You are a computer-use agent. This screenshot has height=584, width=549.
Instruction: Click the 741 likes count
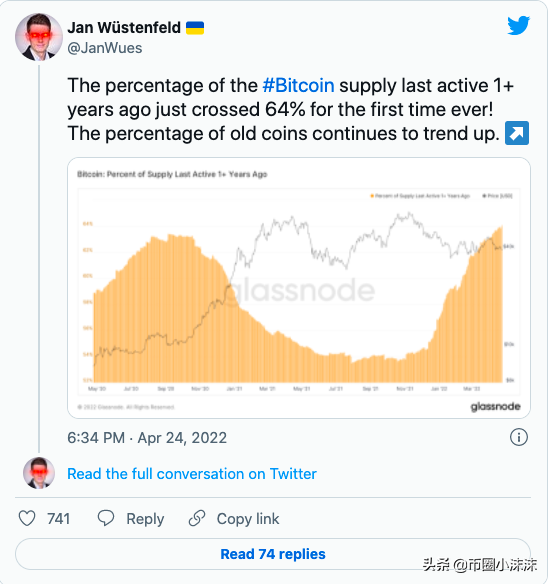pos(58,518)
